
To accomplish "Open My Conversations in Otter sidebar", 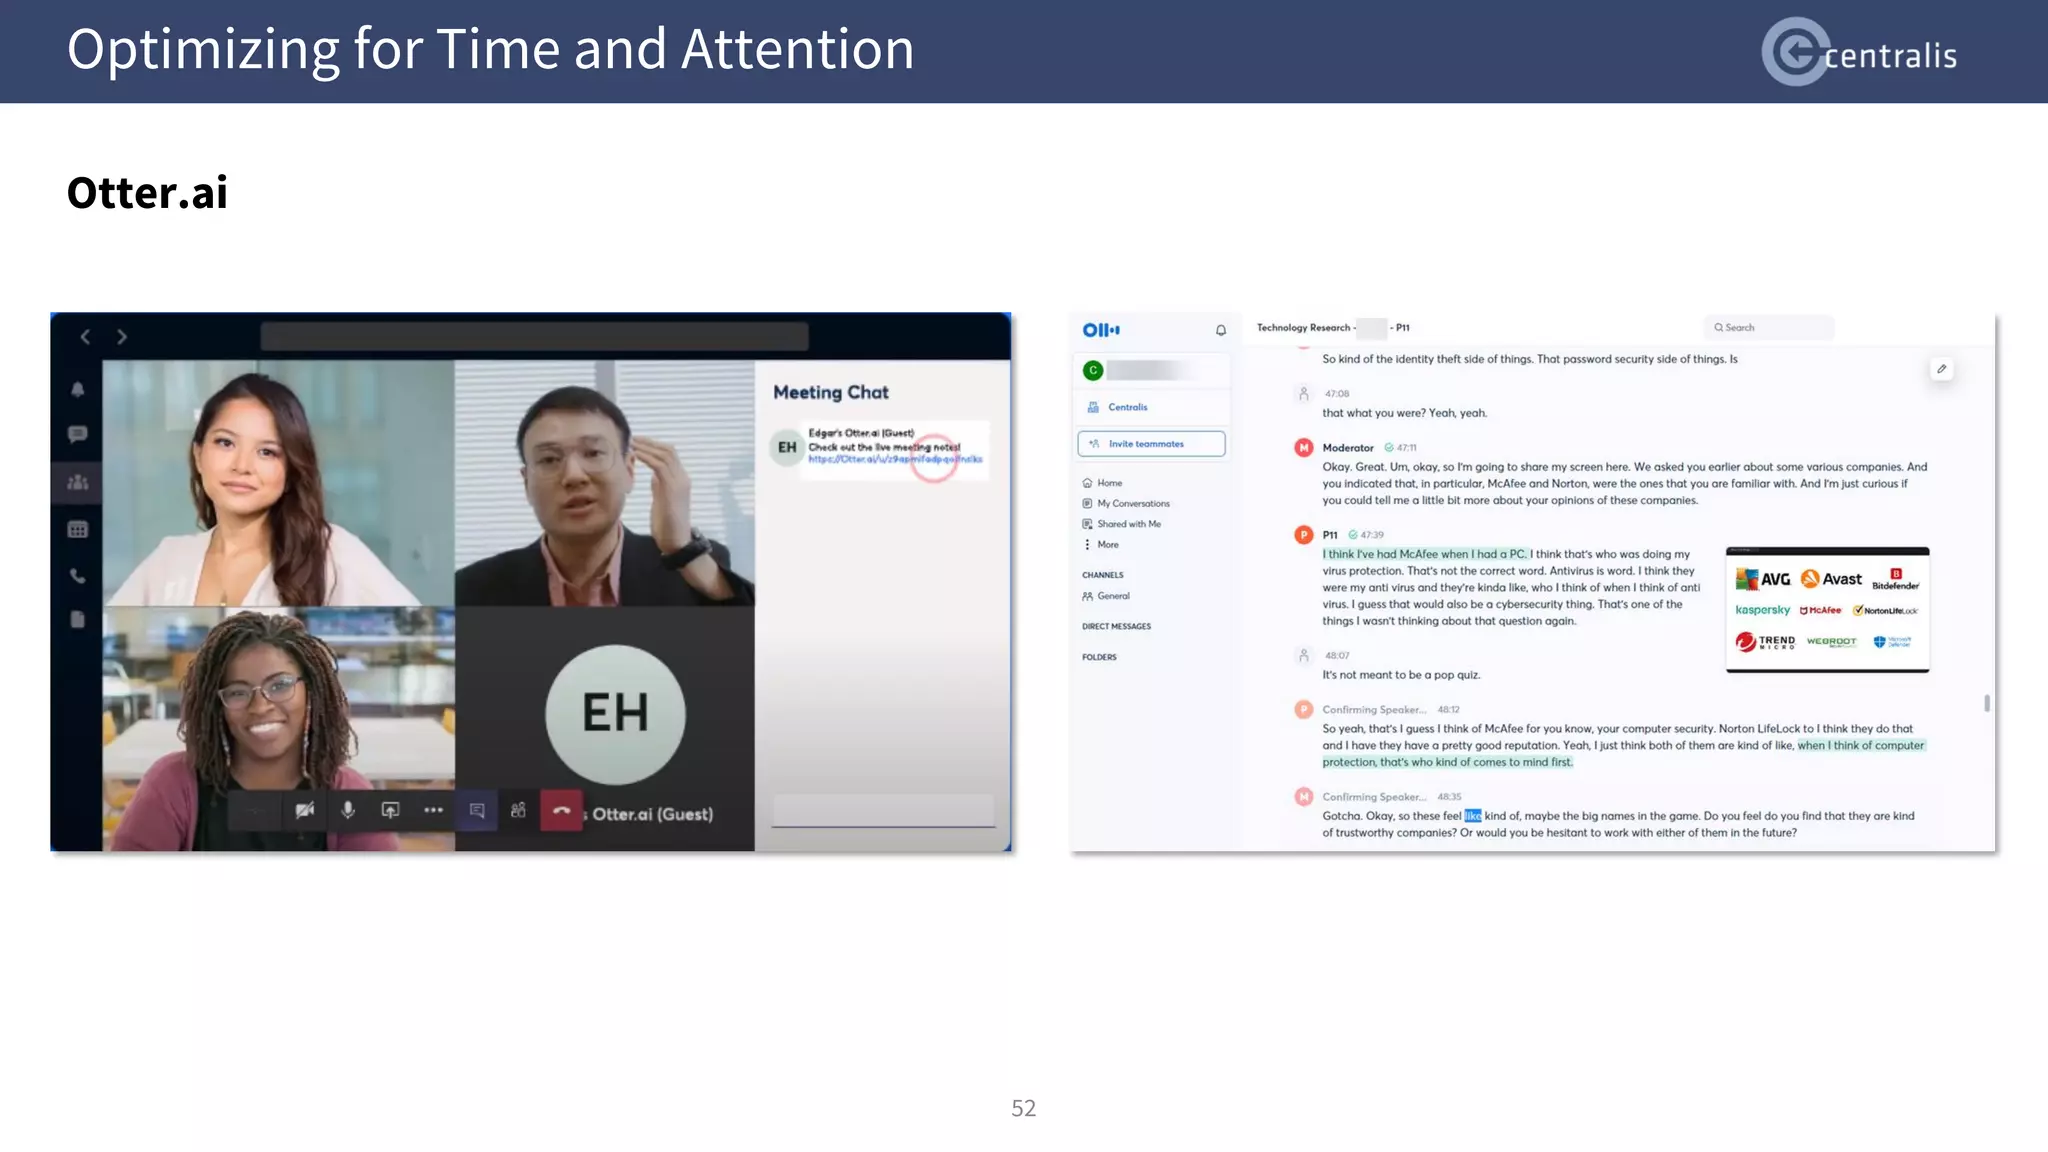I will click(x=1126, y=504).
